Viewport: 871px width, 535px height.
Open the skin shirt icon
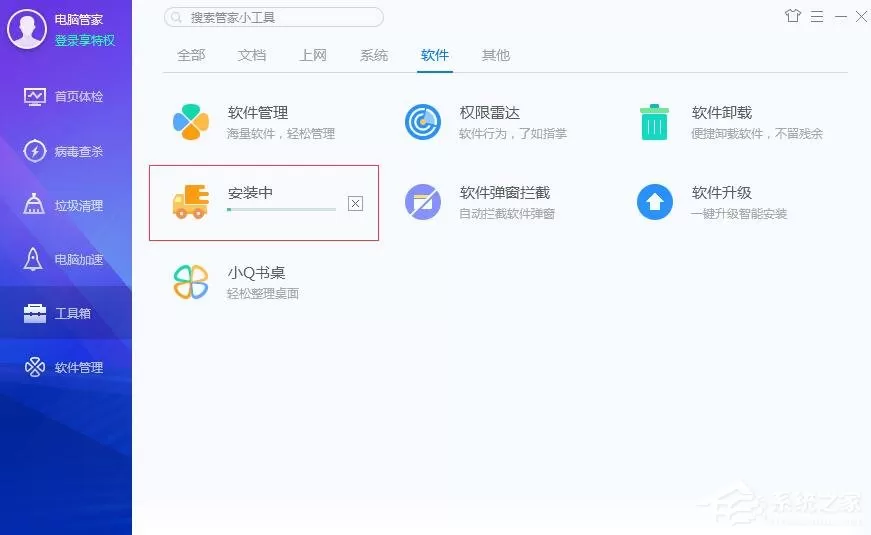pos(793,16)
